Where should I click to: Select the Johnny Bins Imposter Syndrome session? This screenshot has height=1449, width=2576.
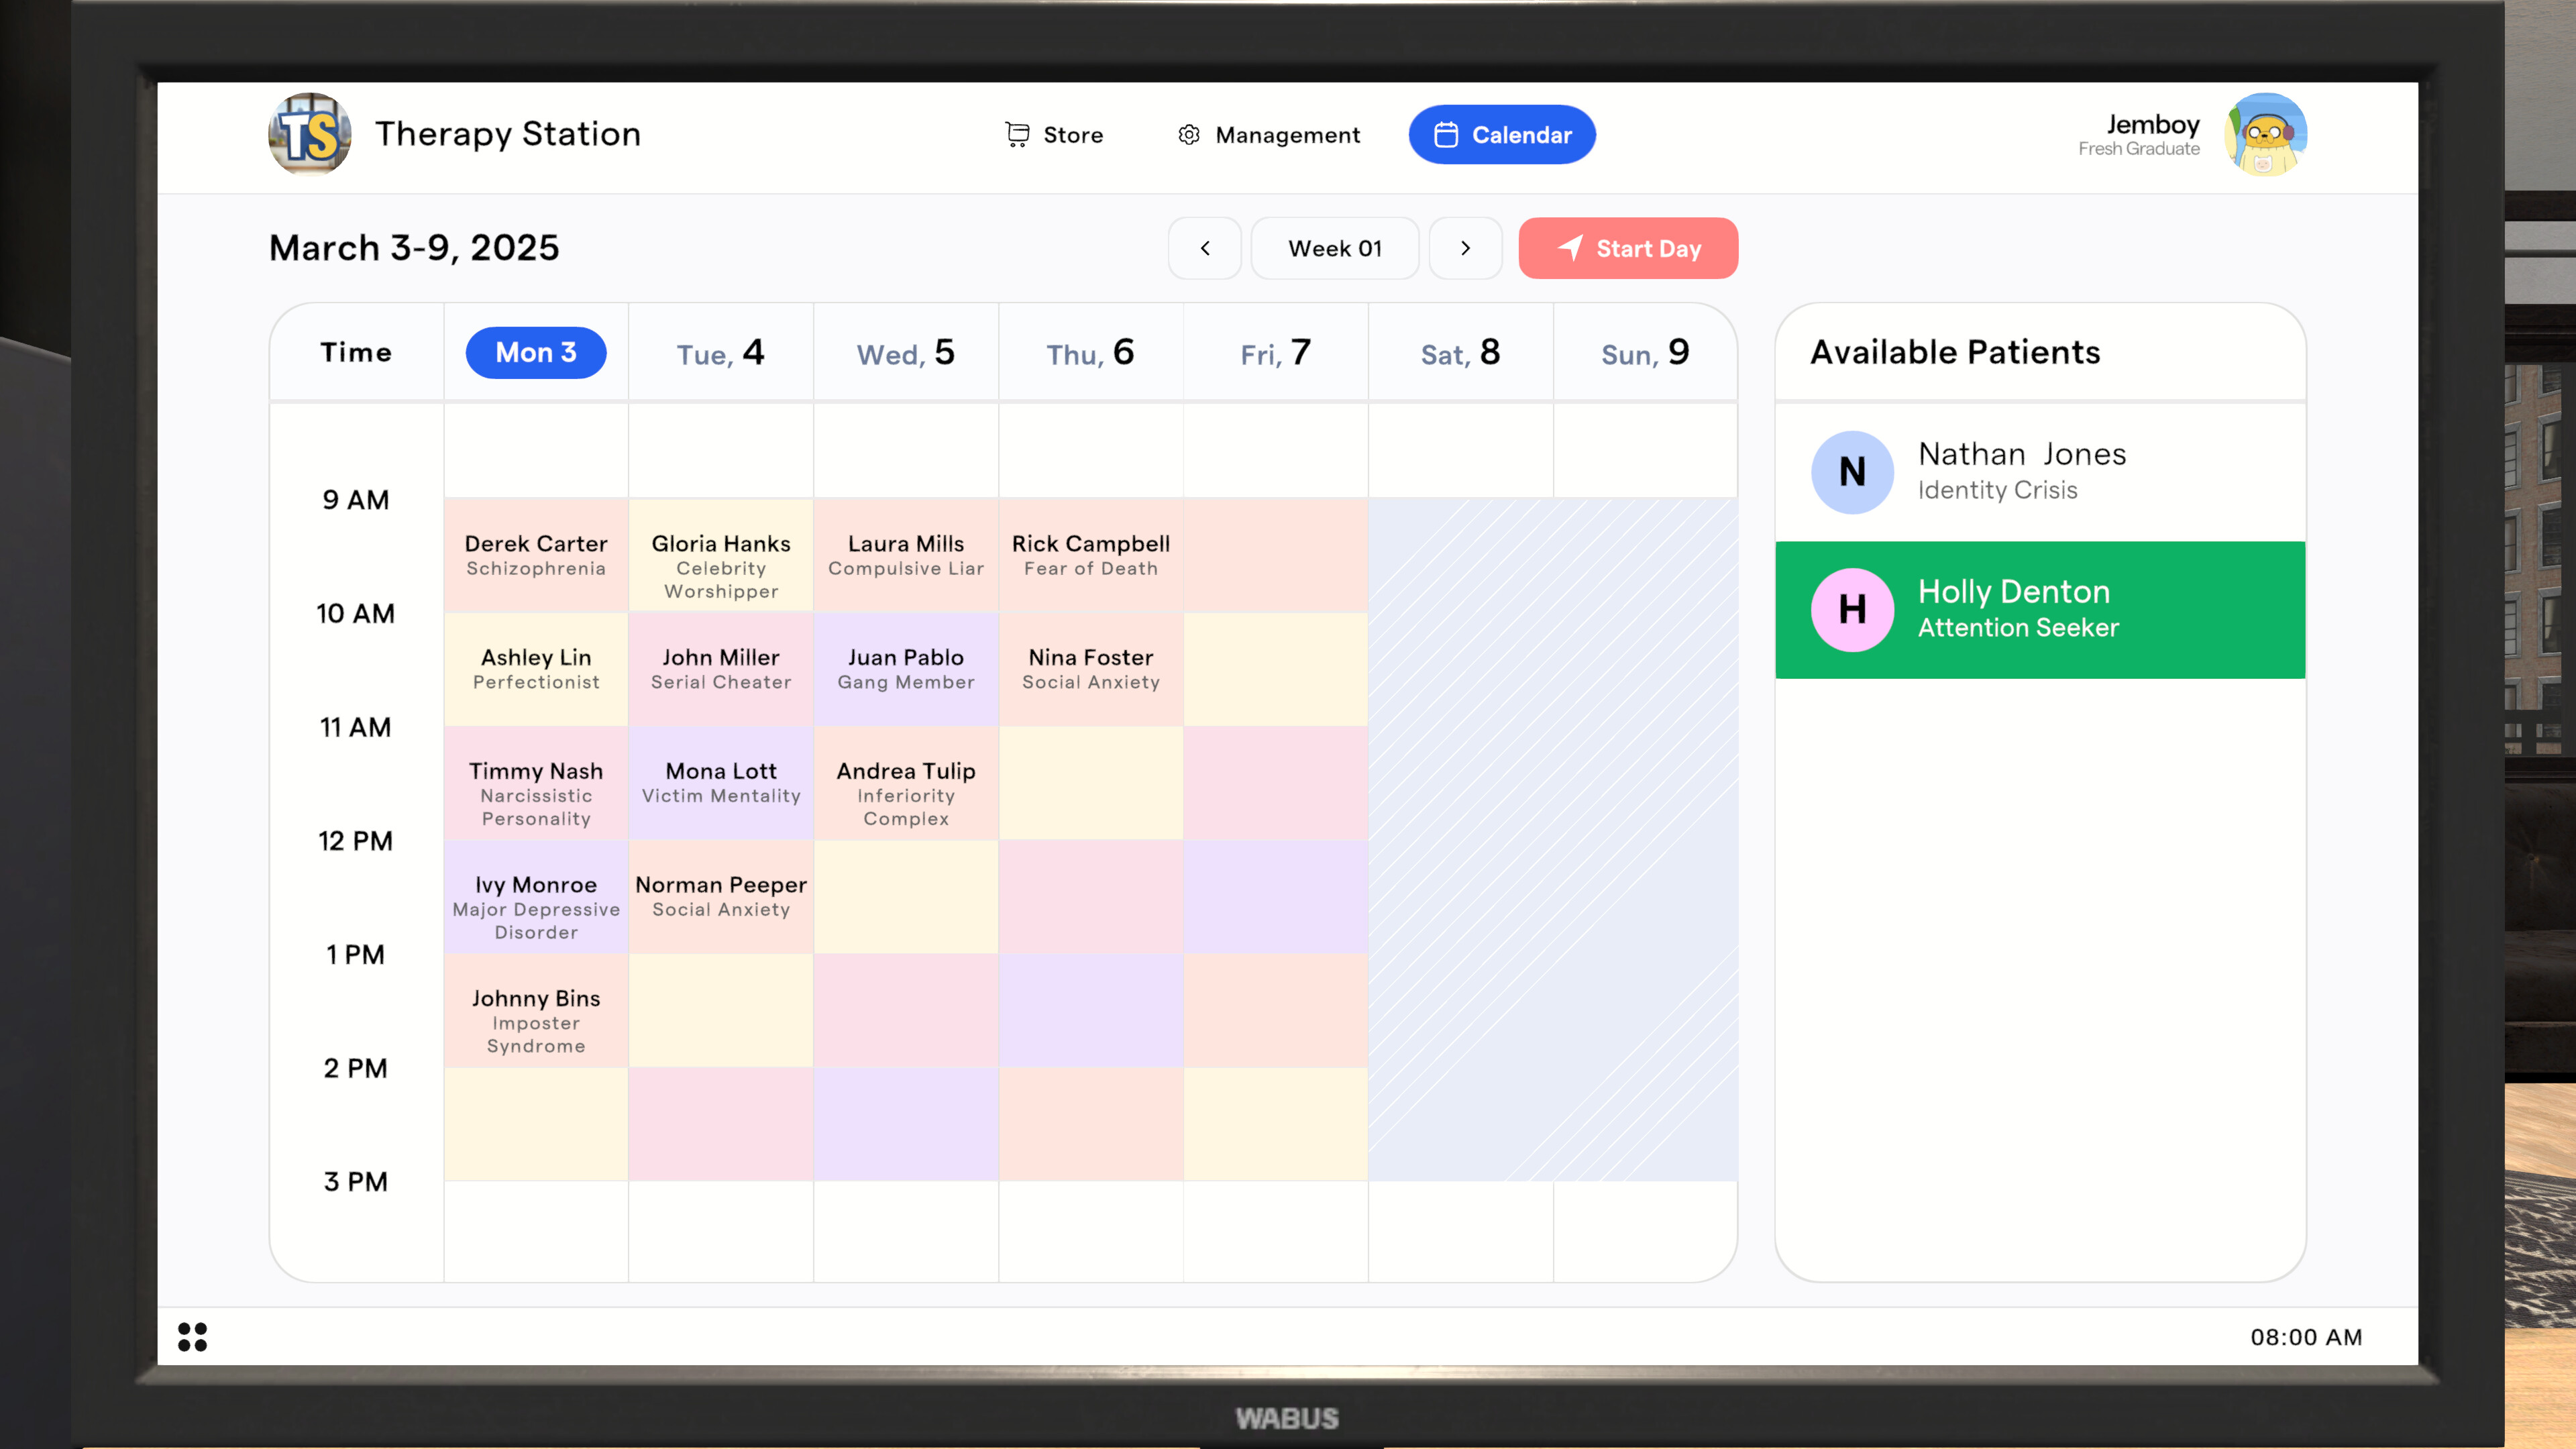[536, 1020]
